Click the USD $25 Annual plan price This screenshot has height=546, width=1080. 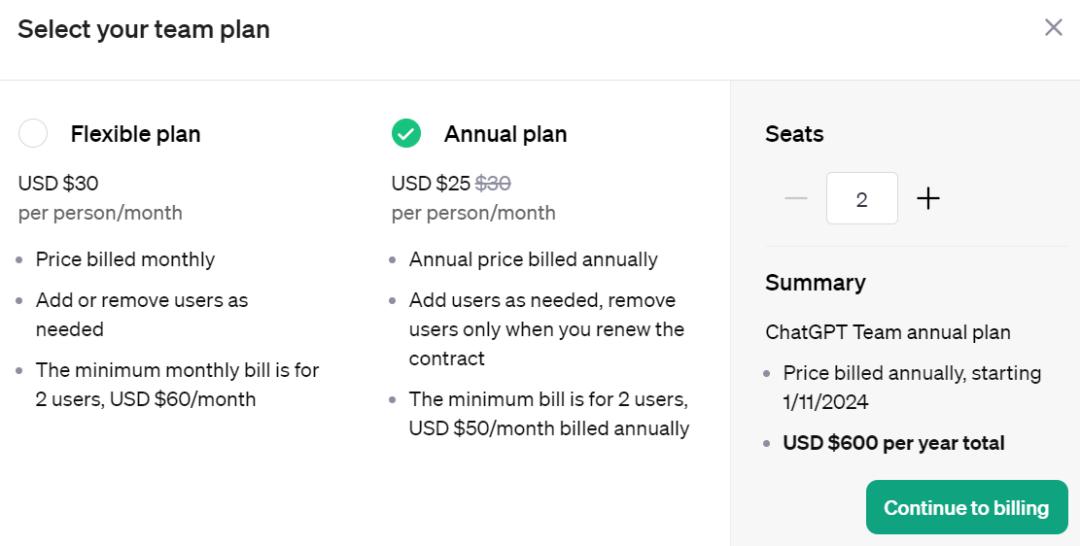click(x=431, y=183)
